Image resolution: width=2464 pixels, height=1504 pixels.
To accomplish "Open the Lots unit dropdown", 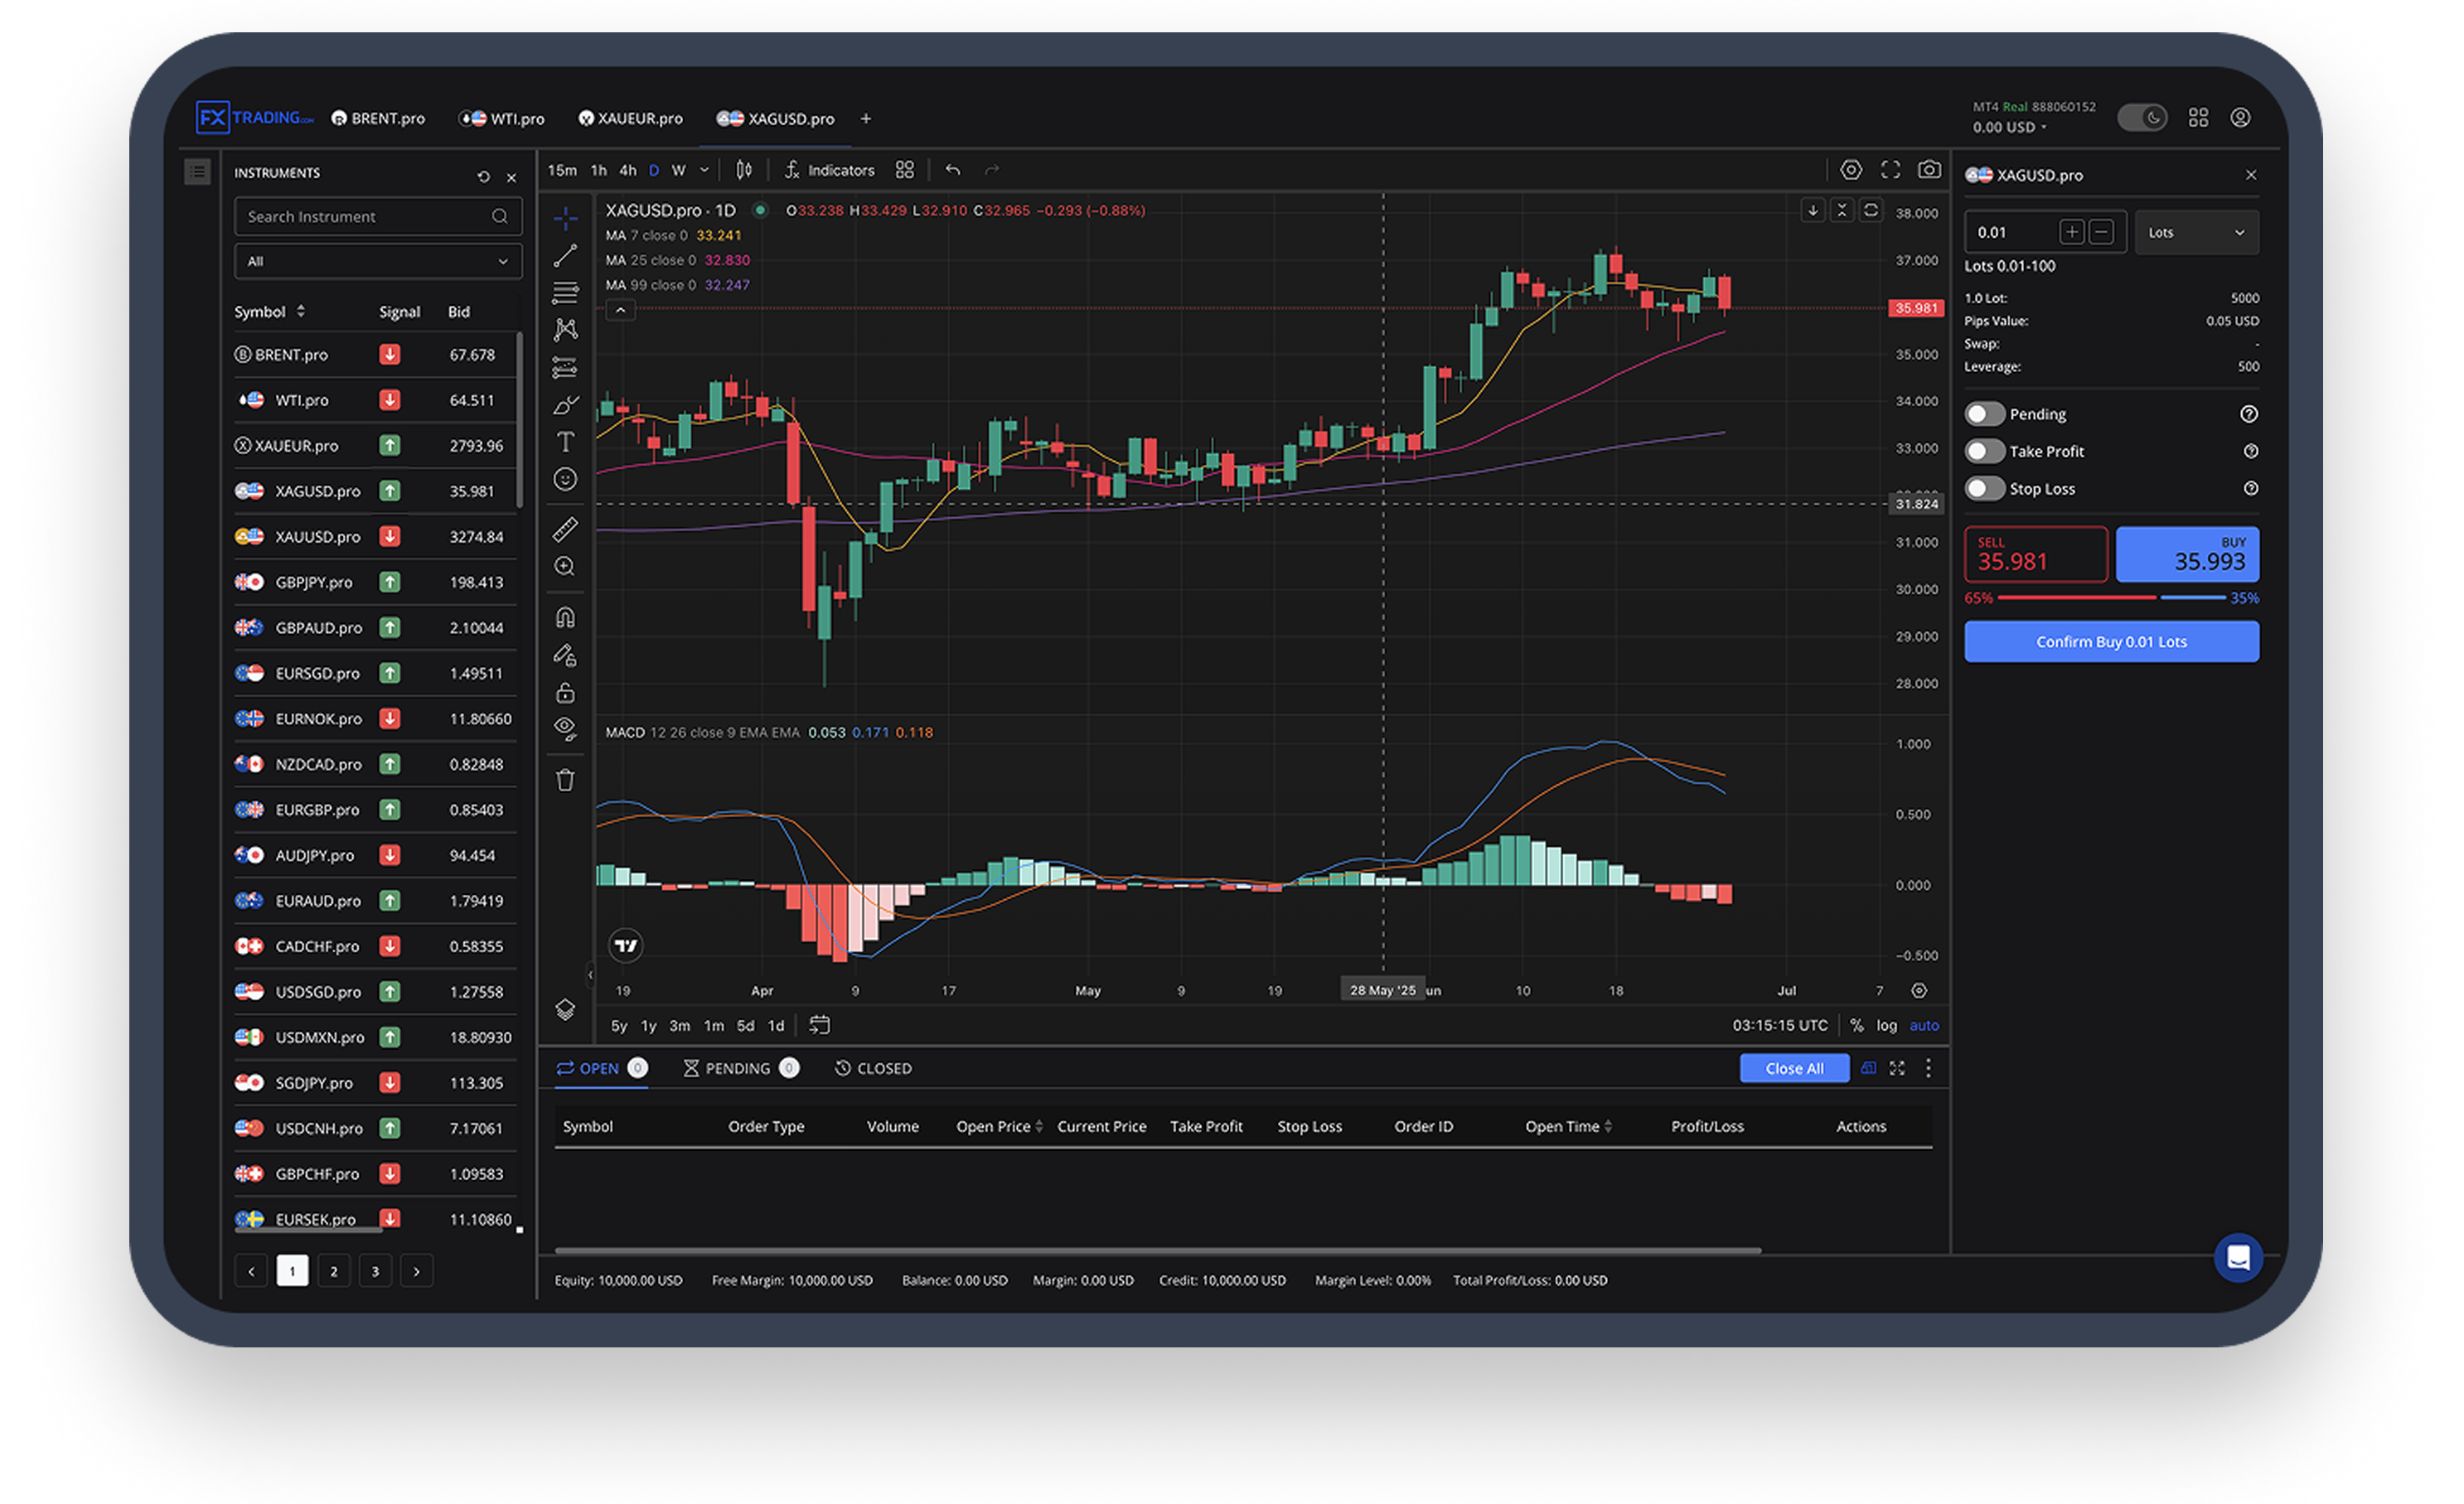I will [x=2196, y=232].
